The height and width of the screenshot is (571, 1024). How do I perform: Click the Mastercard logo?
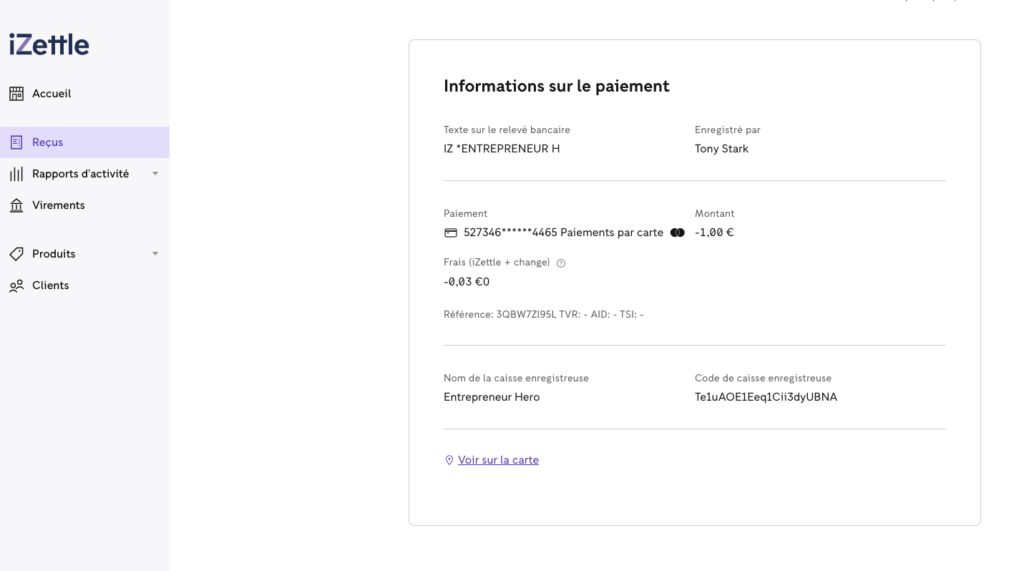pyautogui.click(x=677, y=233)
